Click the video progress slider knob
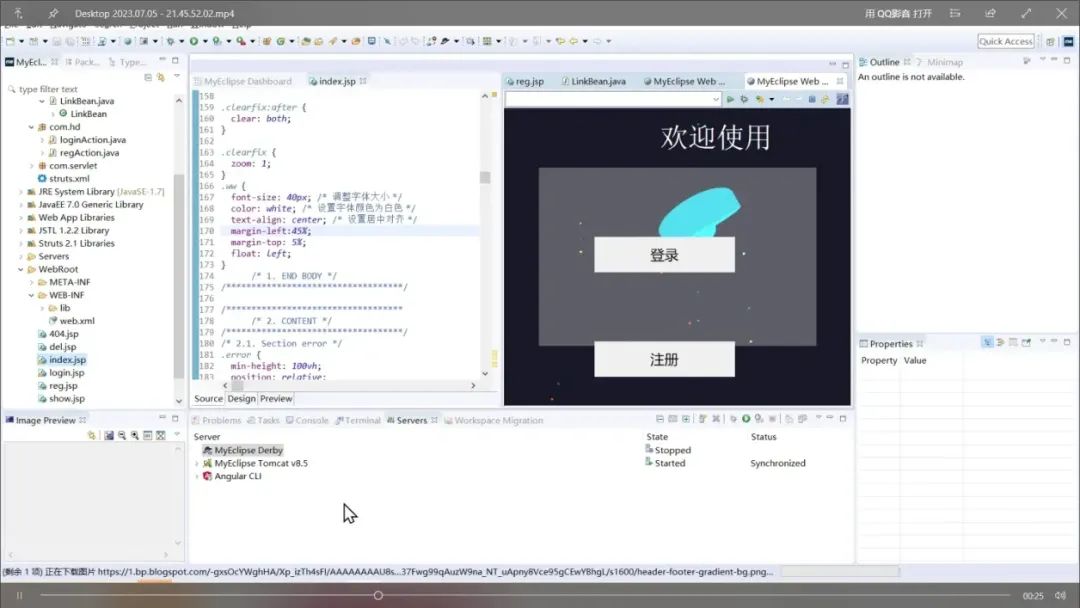The image size is (1080, 608). tap(378, 595)
